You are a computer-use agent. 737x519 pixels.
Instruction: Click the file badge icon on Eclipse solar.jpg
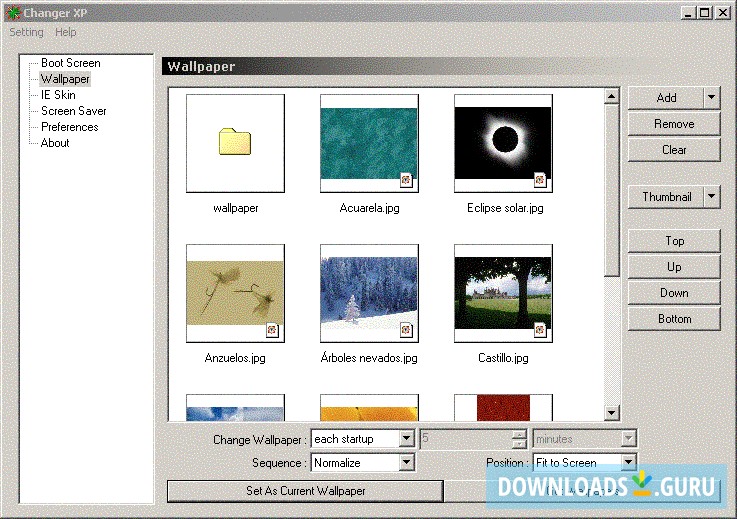tap(540, 180)
